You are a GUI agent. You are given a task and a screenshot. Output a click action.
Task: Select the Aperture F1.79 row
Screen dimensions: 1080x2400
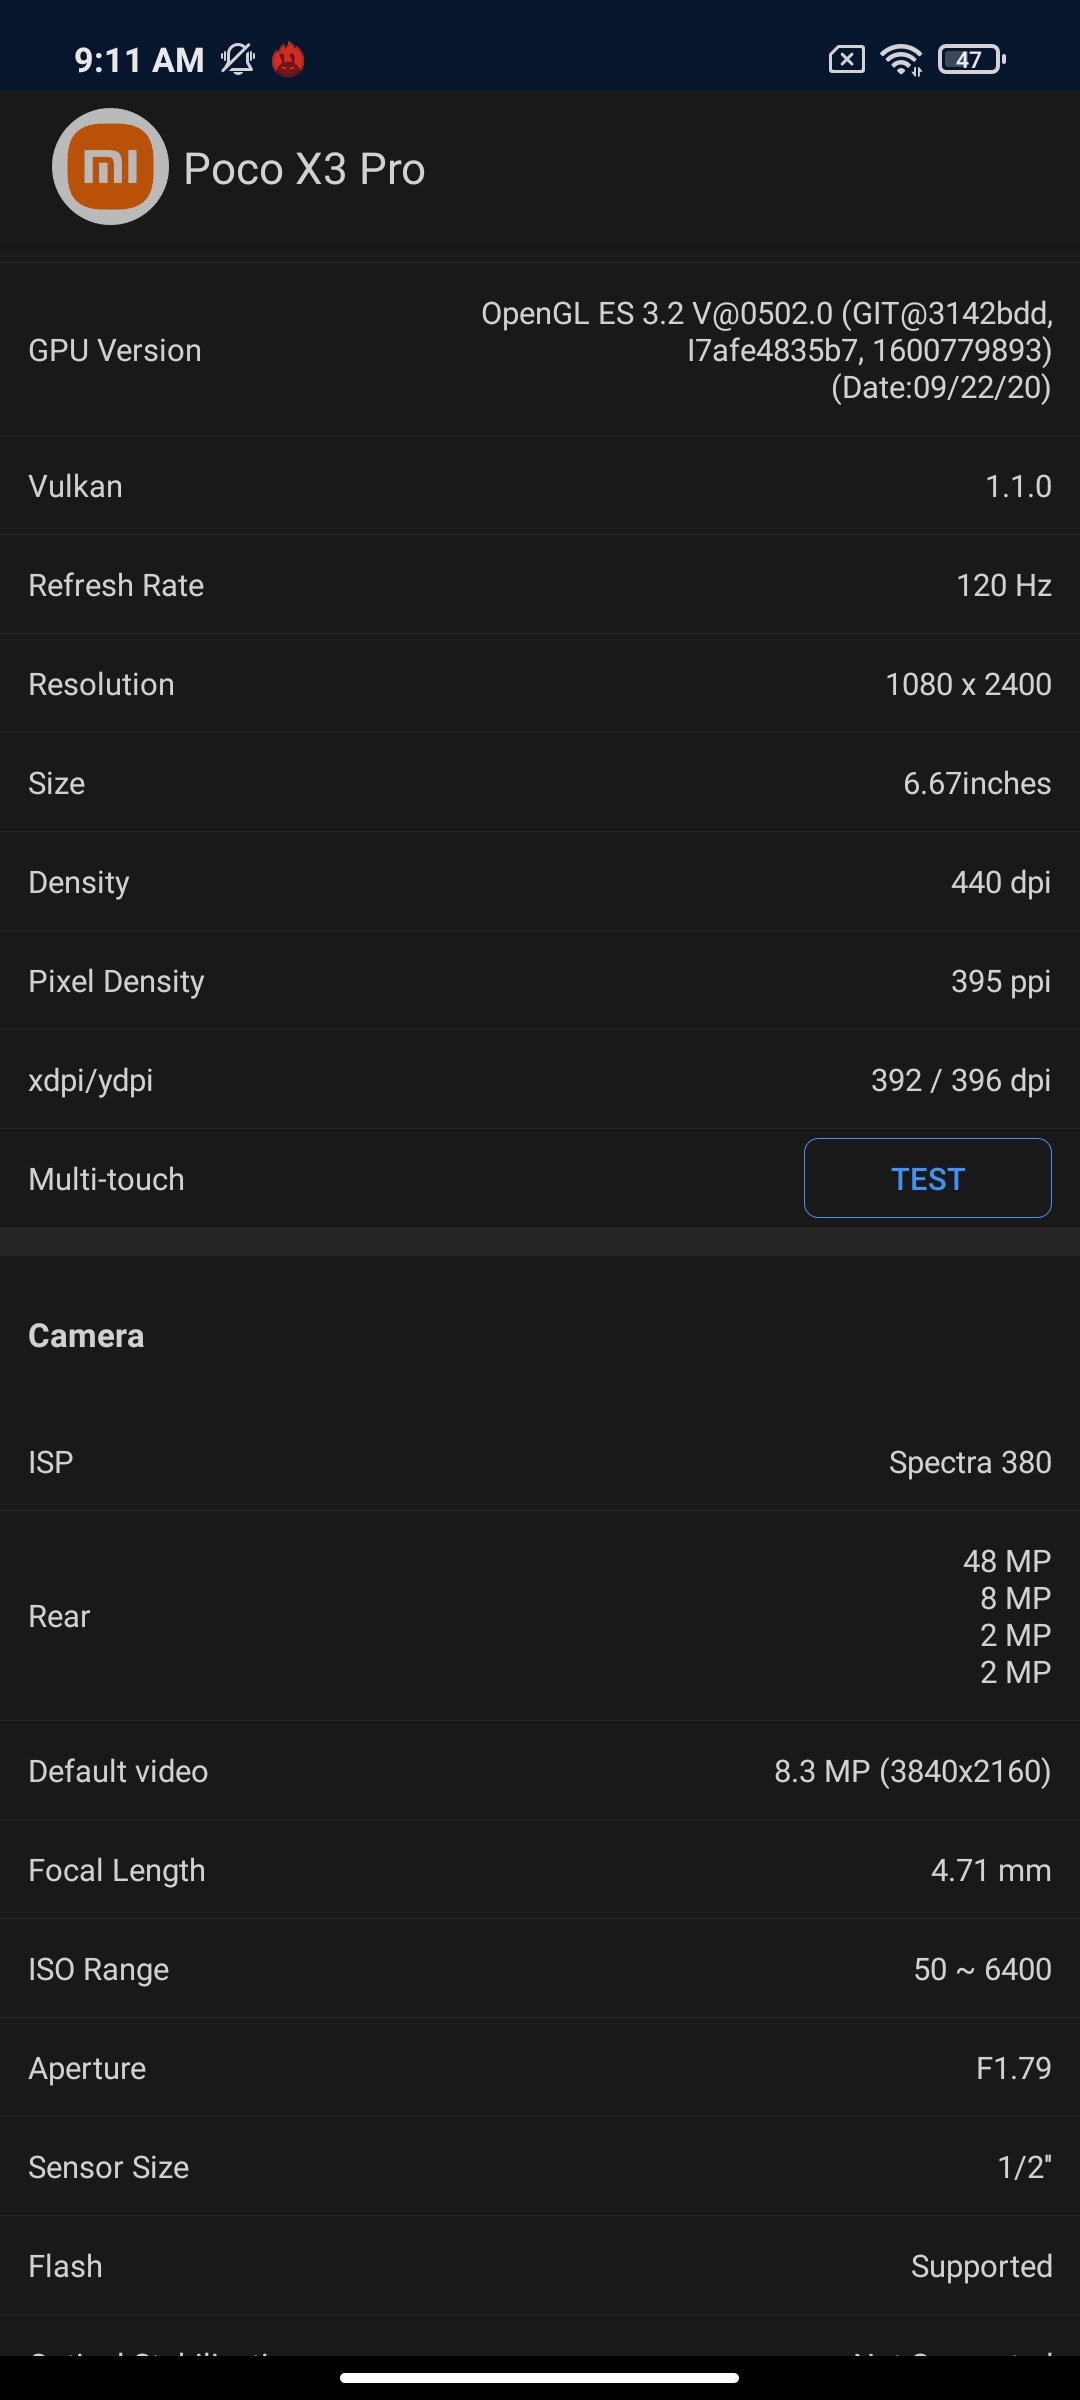point(540,2068)
